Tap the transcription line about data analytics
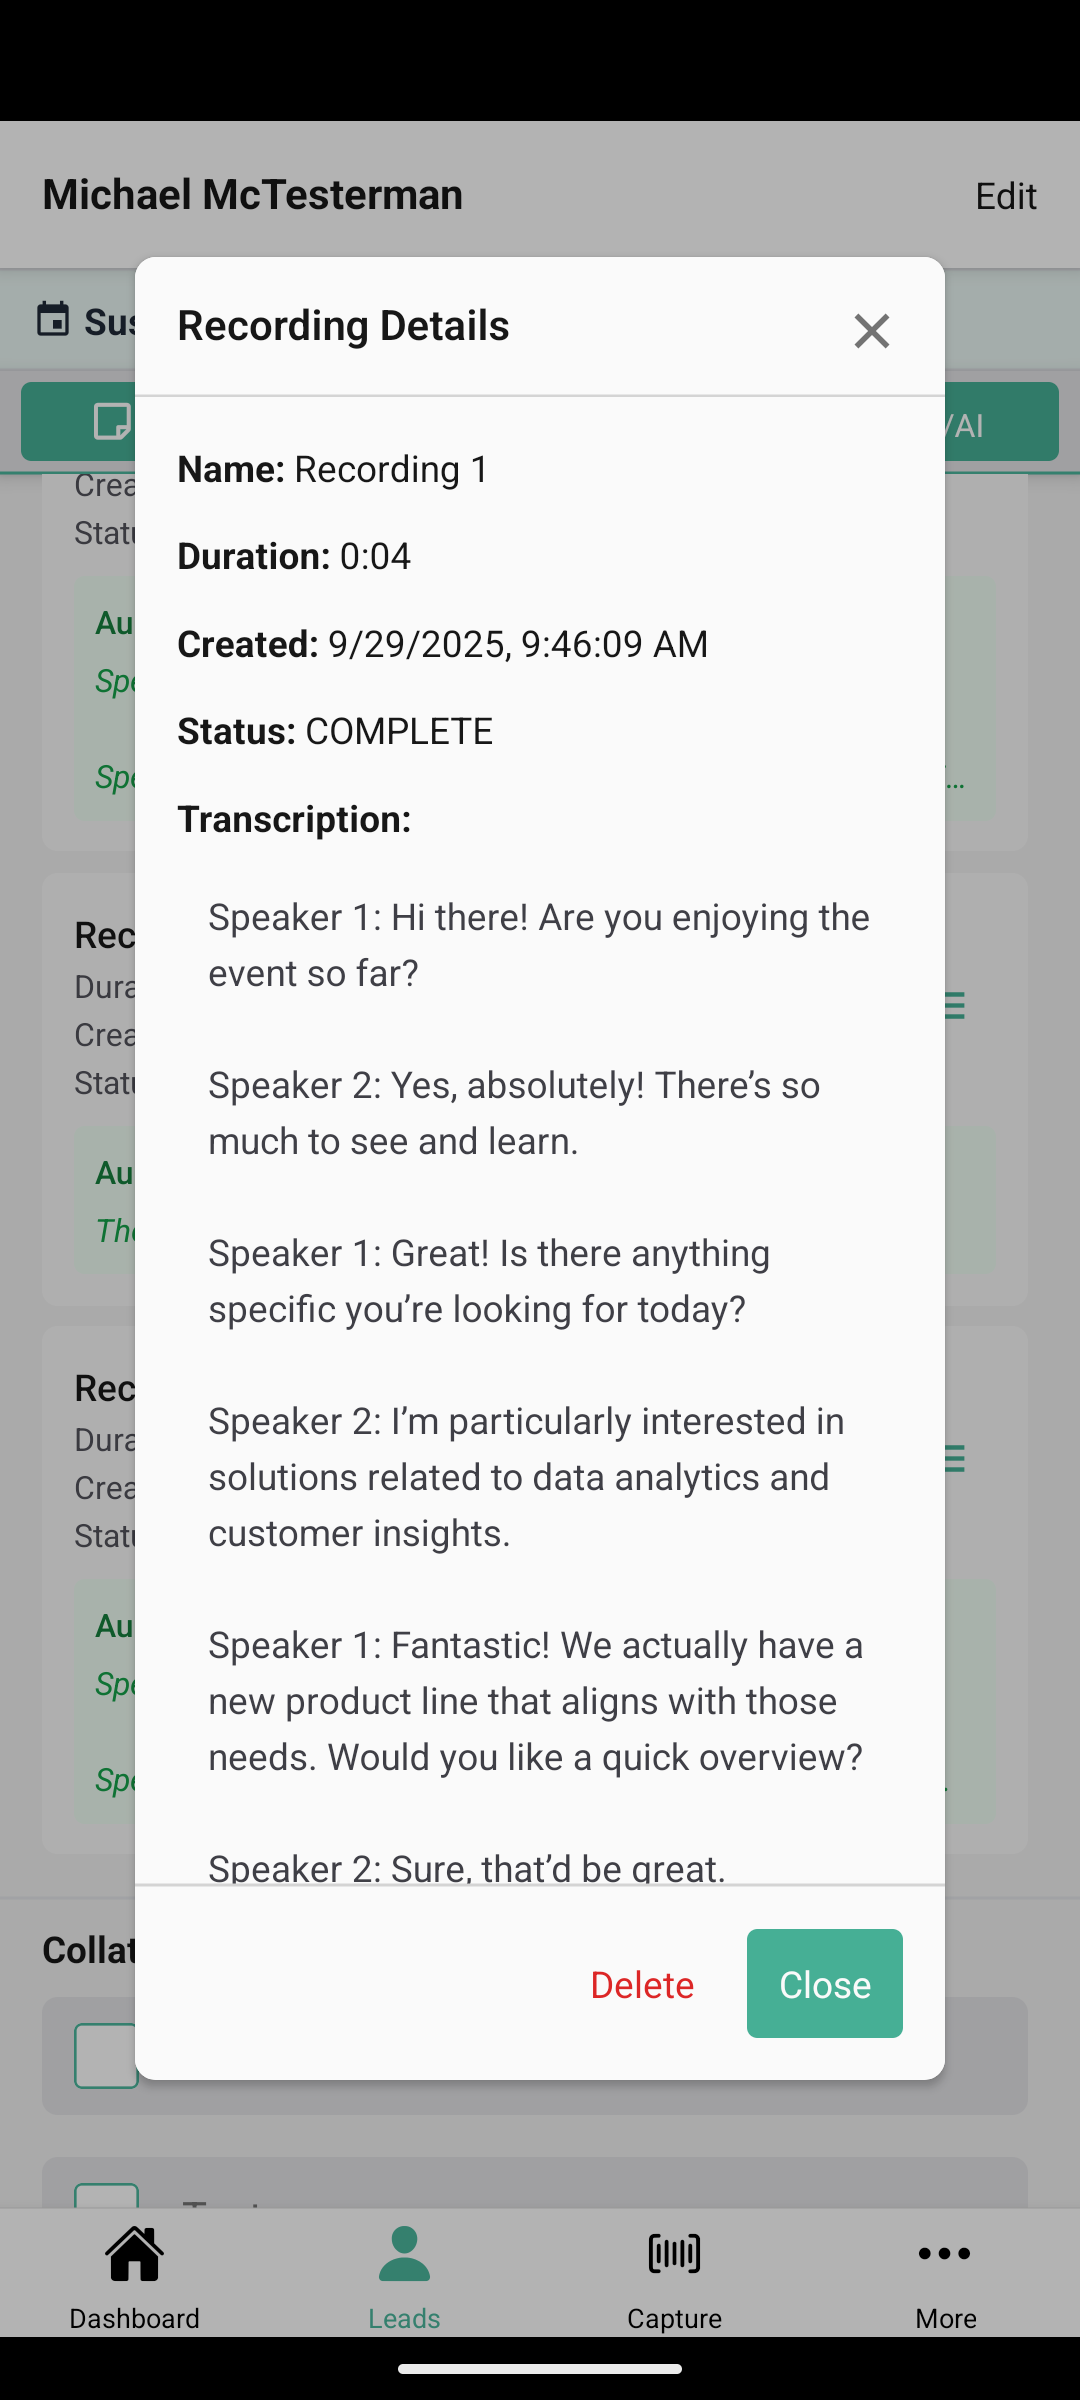1080x2400 pixels. coord(526,1476)
